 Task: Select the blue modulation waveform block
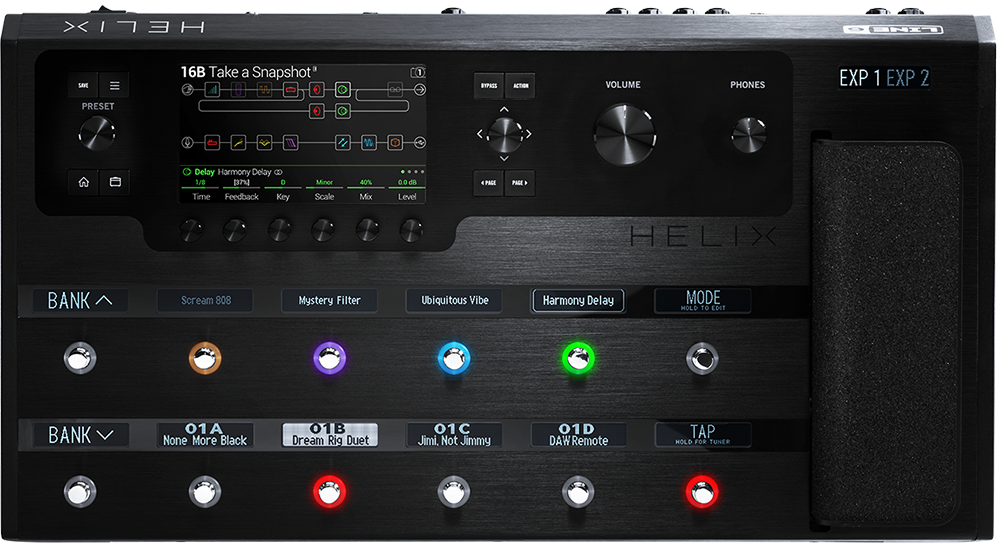click(369, 143)
